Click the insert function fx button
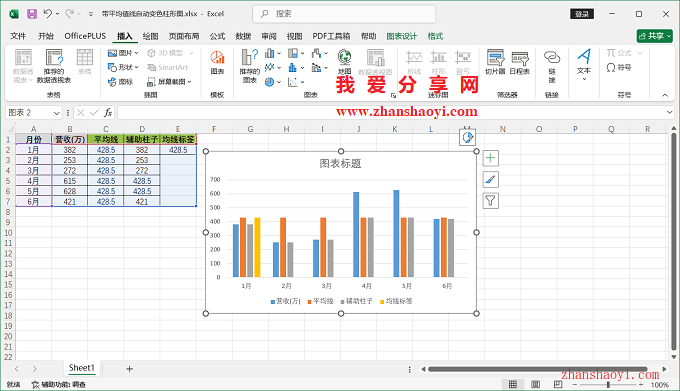Screen dimensions: 680x391 [x=108, y=113]
